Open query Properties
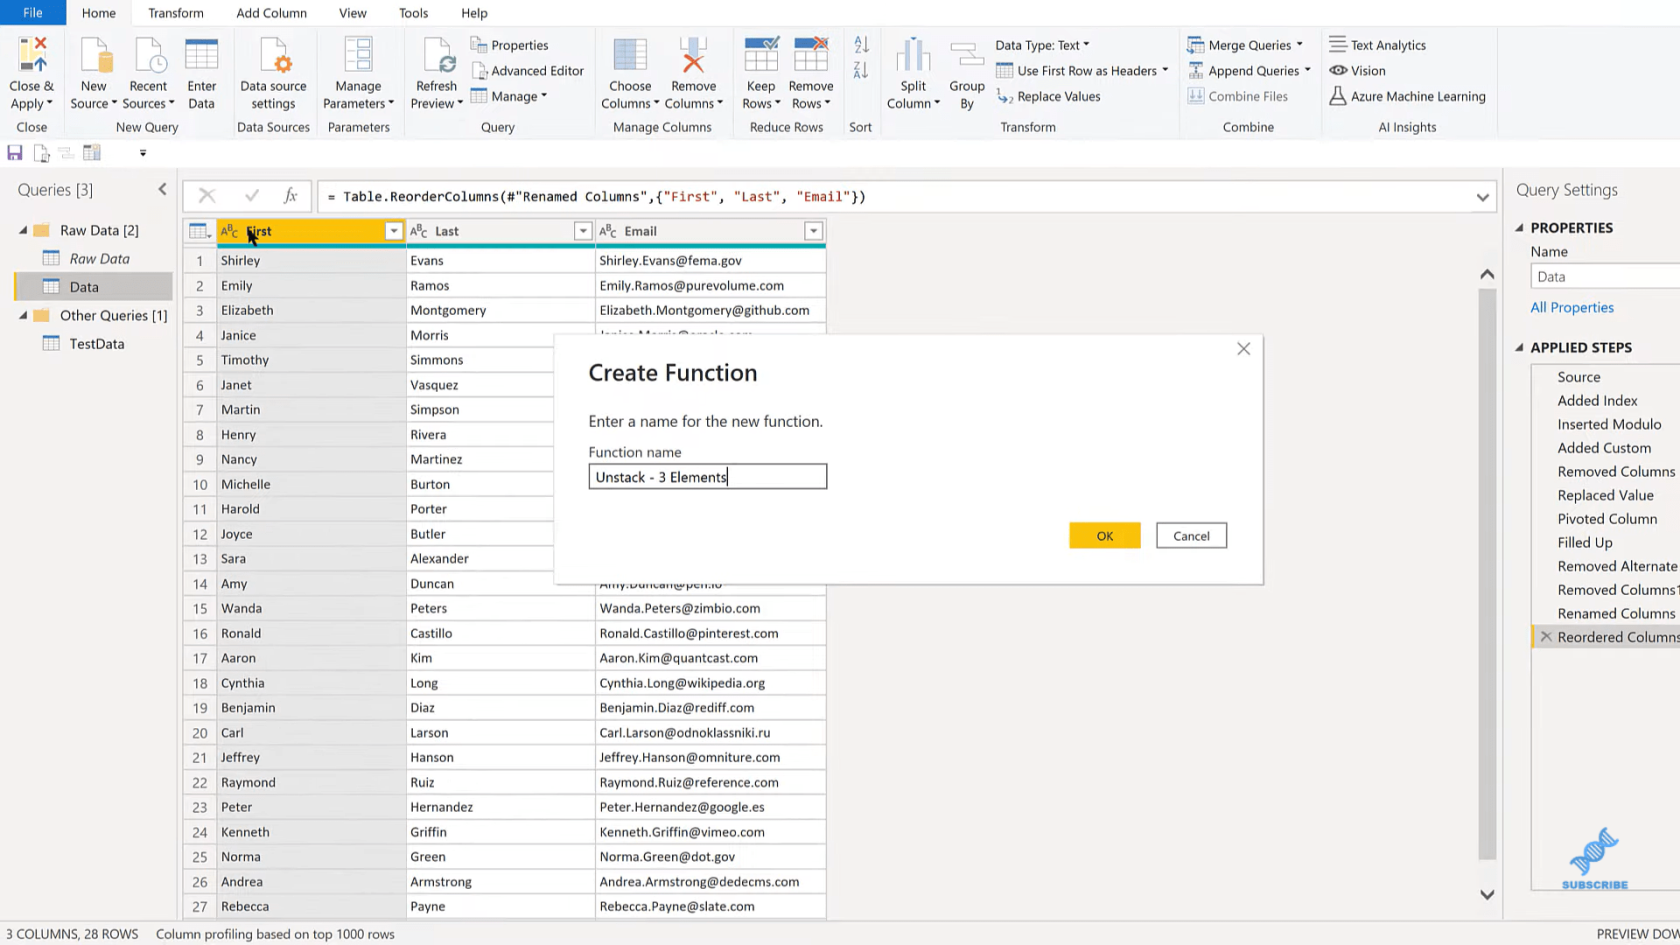Viewport: 1680px width, 945px height. (510, 45)
